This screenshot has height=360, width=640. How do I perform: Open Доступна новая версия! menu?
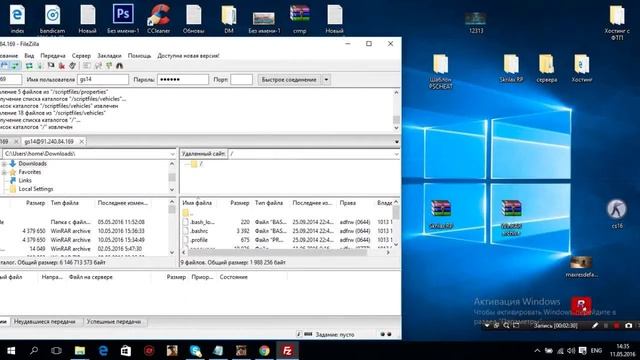pyautogui.click(x=188, y=56)
